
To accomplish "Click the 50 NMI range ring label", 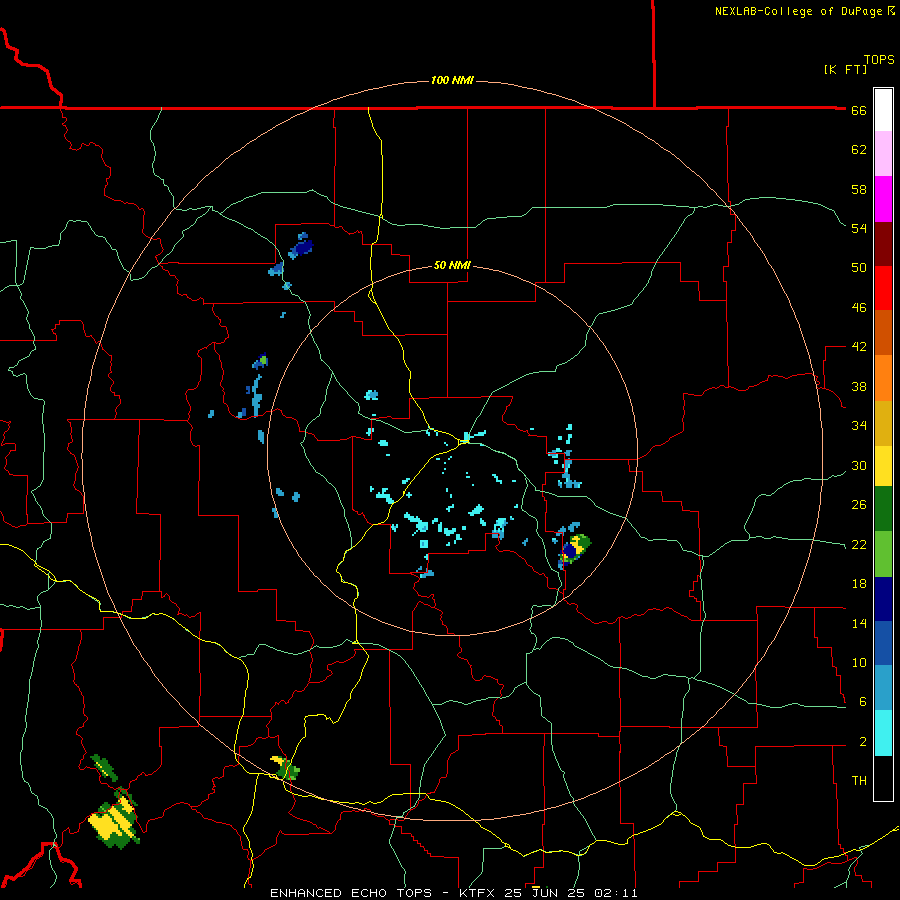I will pos(452,265).
